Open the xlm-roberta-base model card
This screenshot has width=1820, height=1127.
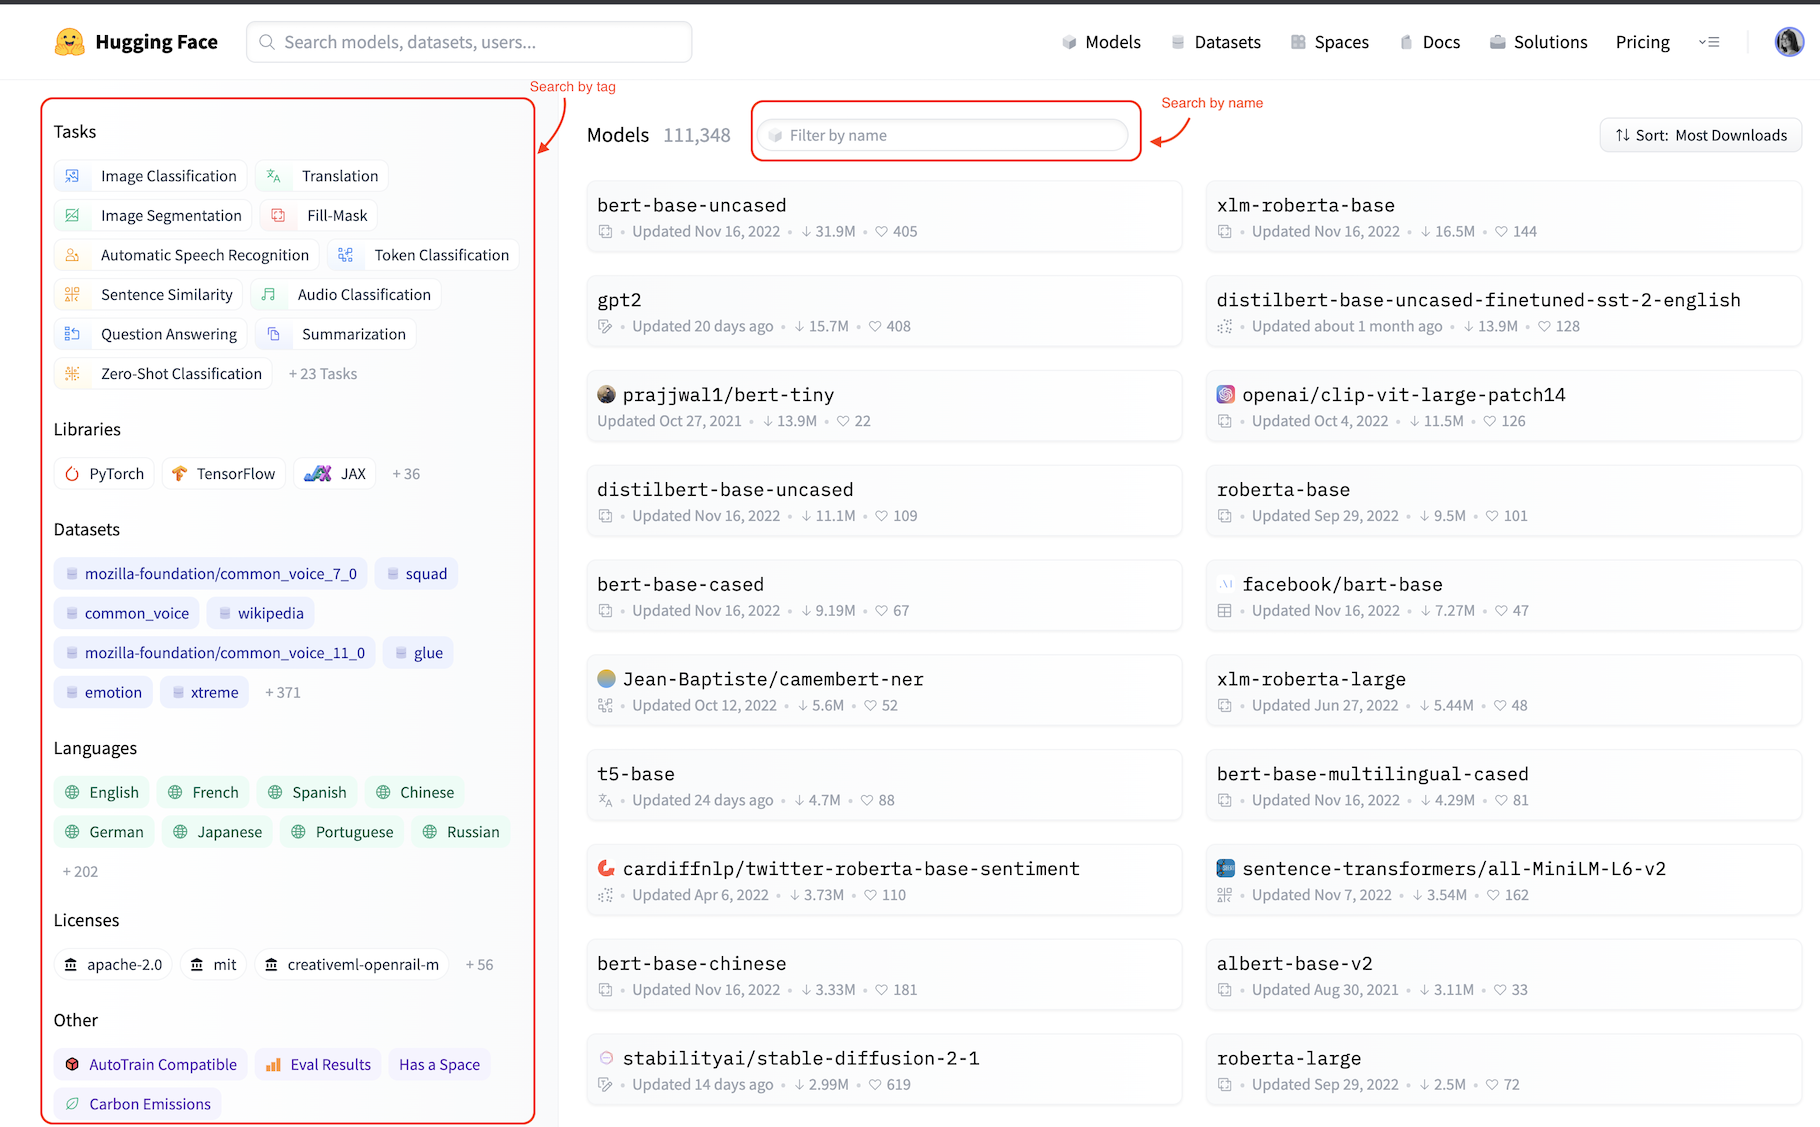[x=1504, y=216]
